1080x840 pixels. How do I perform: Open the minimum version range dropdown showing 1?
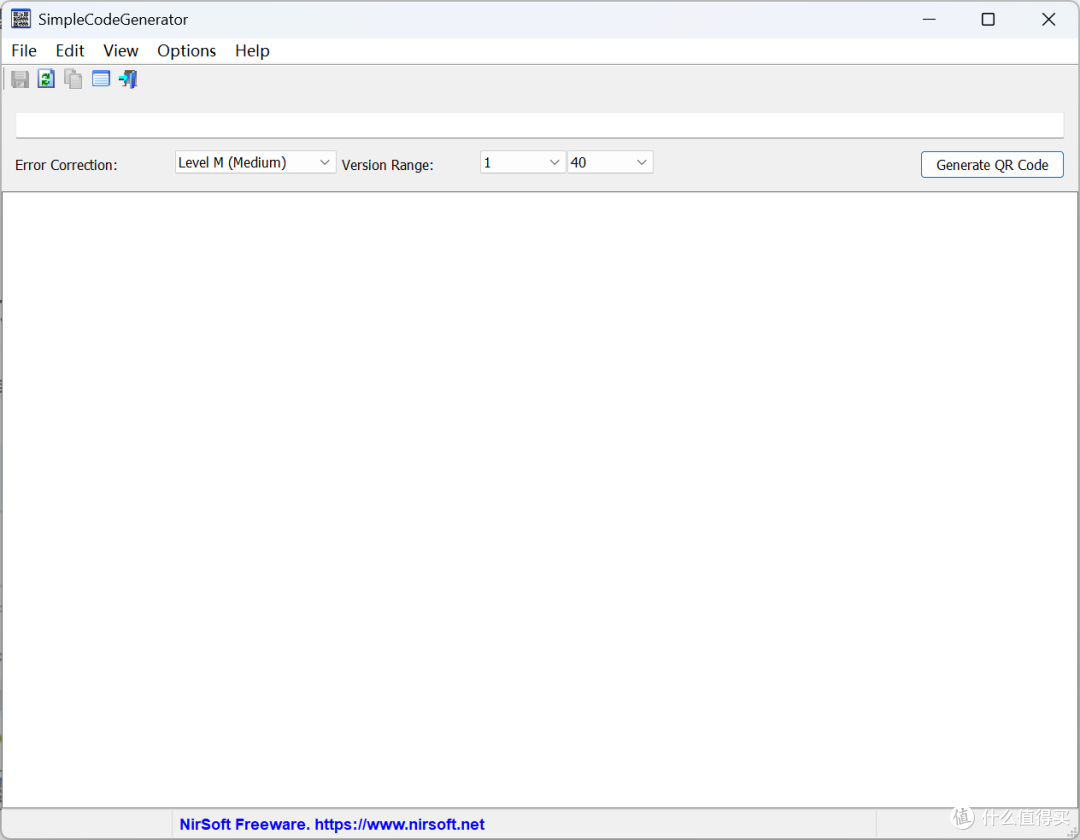click(523, 162)
